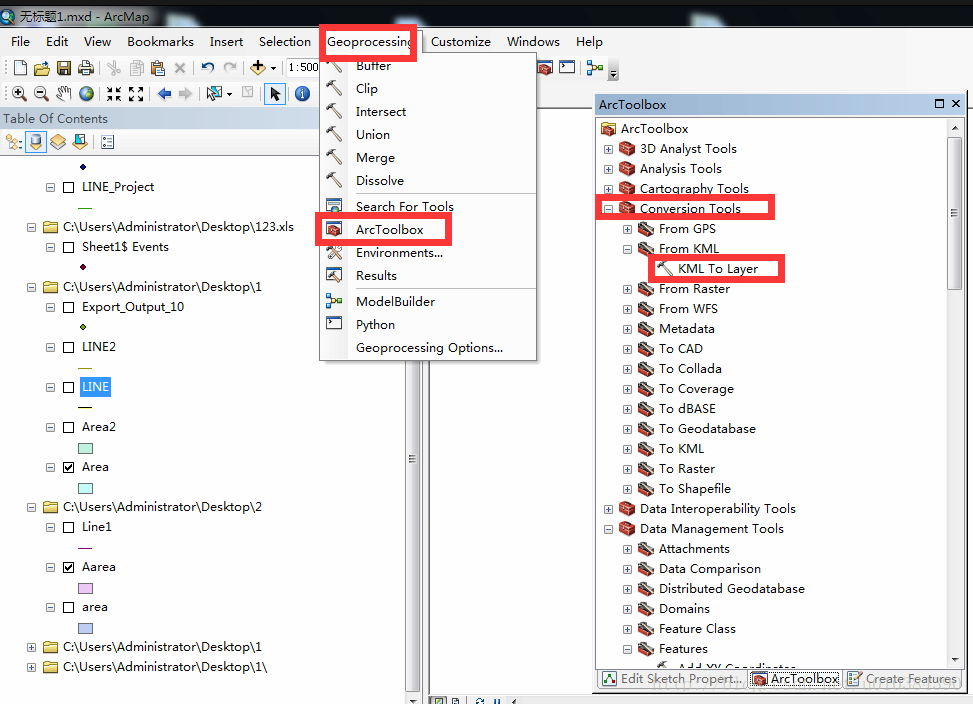This screenshot has height=704, width=973.
Task: Click the Open folder toolbar icon
Action: [x=42, y=68]
